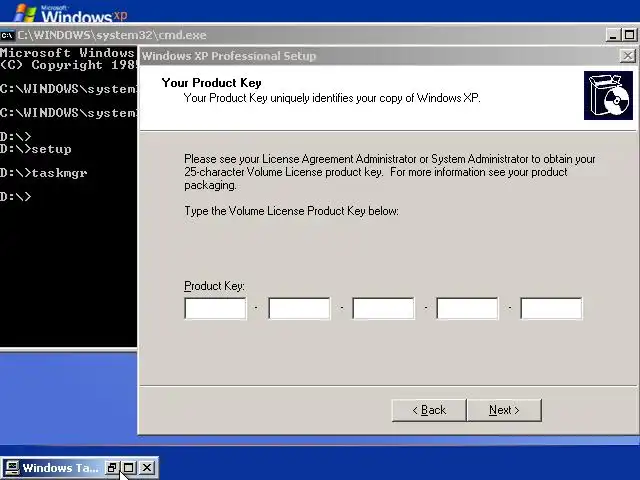
Task: Minimize the cmd.exe window
Action: tap(613, 35)
